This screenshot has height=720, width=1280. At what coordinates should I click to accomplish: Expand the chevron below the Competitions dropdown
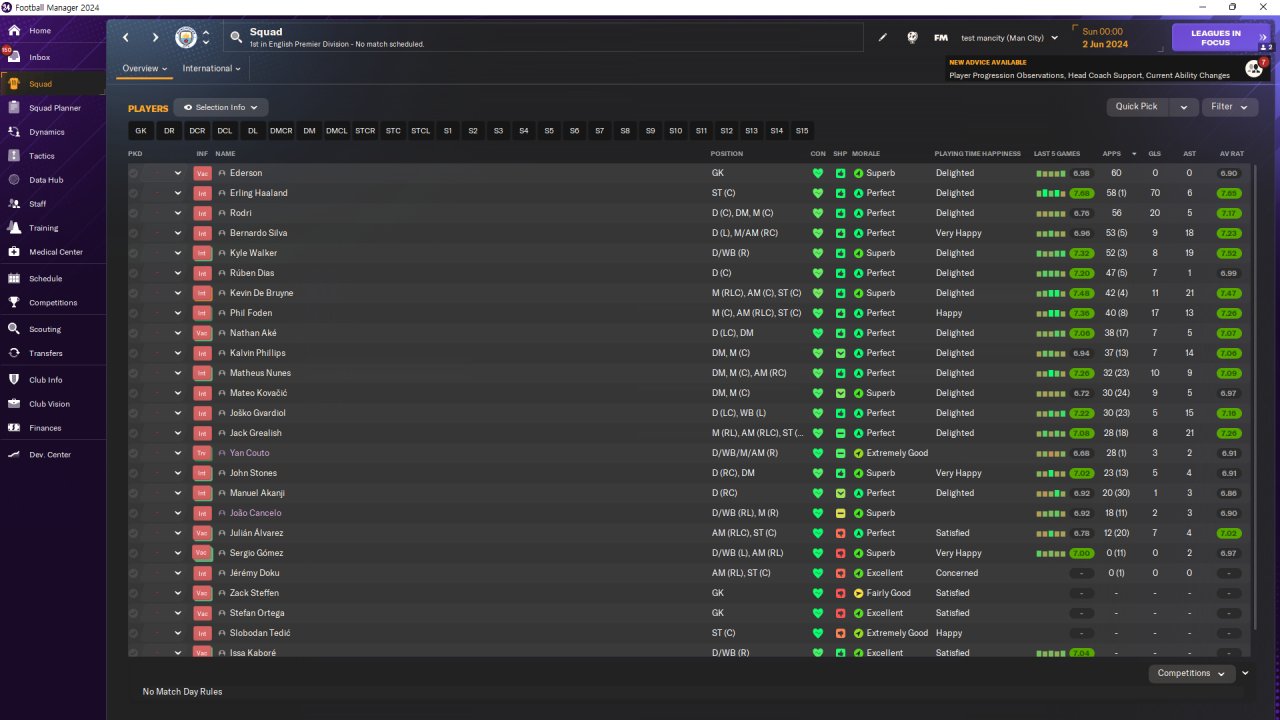point(1246,674)
